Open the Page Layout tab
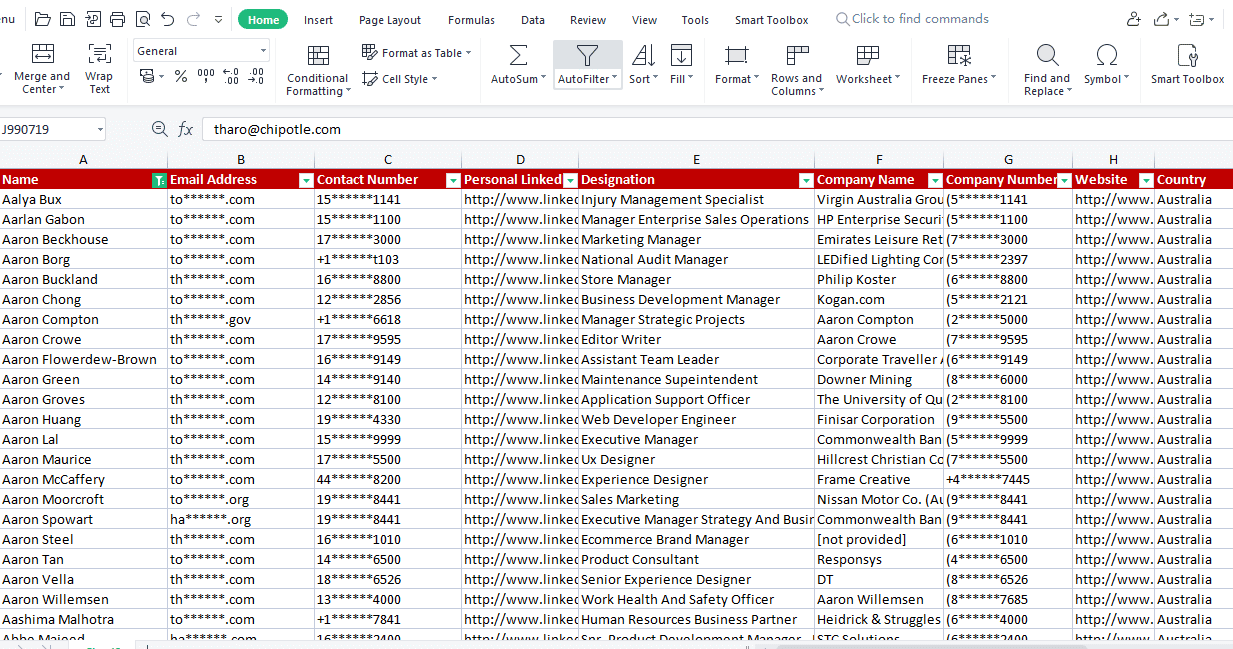This screenshot has height=649, width=1233. [x=390, y=20]
